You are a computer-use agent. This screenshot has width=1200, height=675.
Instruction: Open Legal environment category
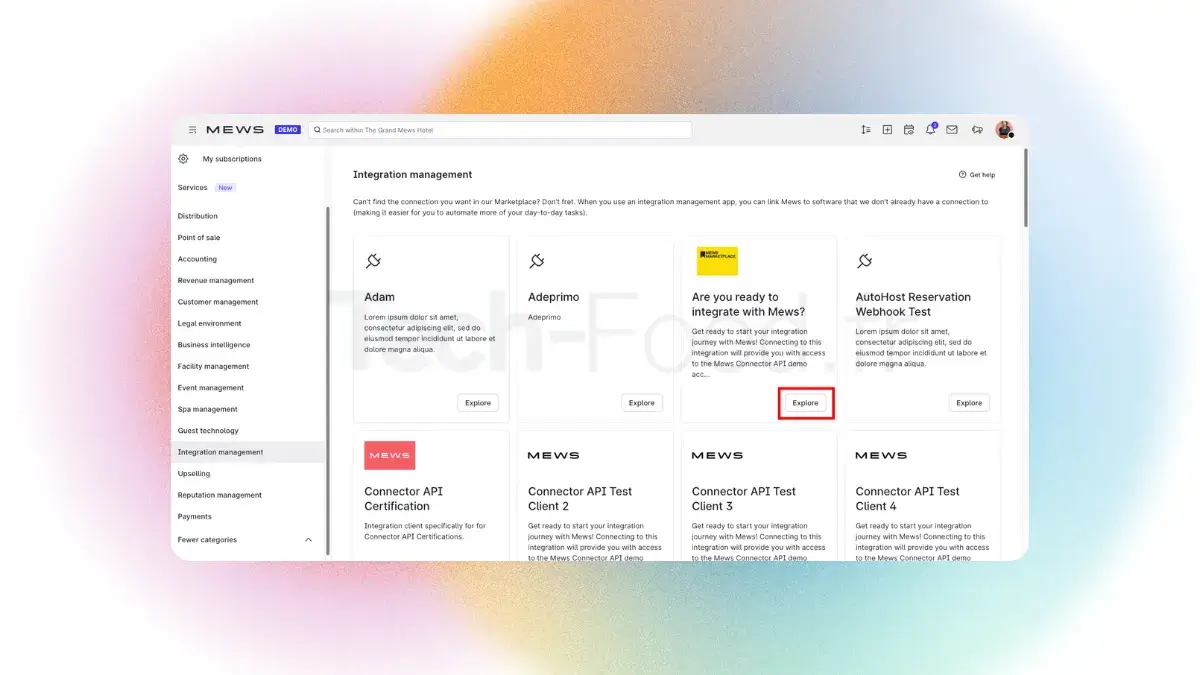pos(210,324)
